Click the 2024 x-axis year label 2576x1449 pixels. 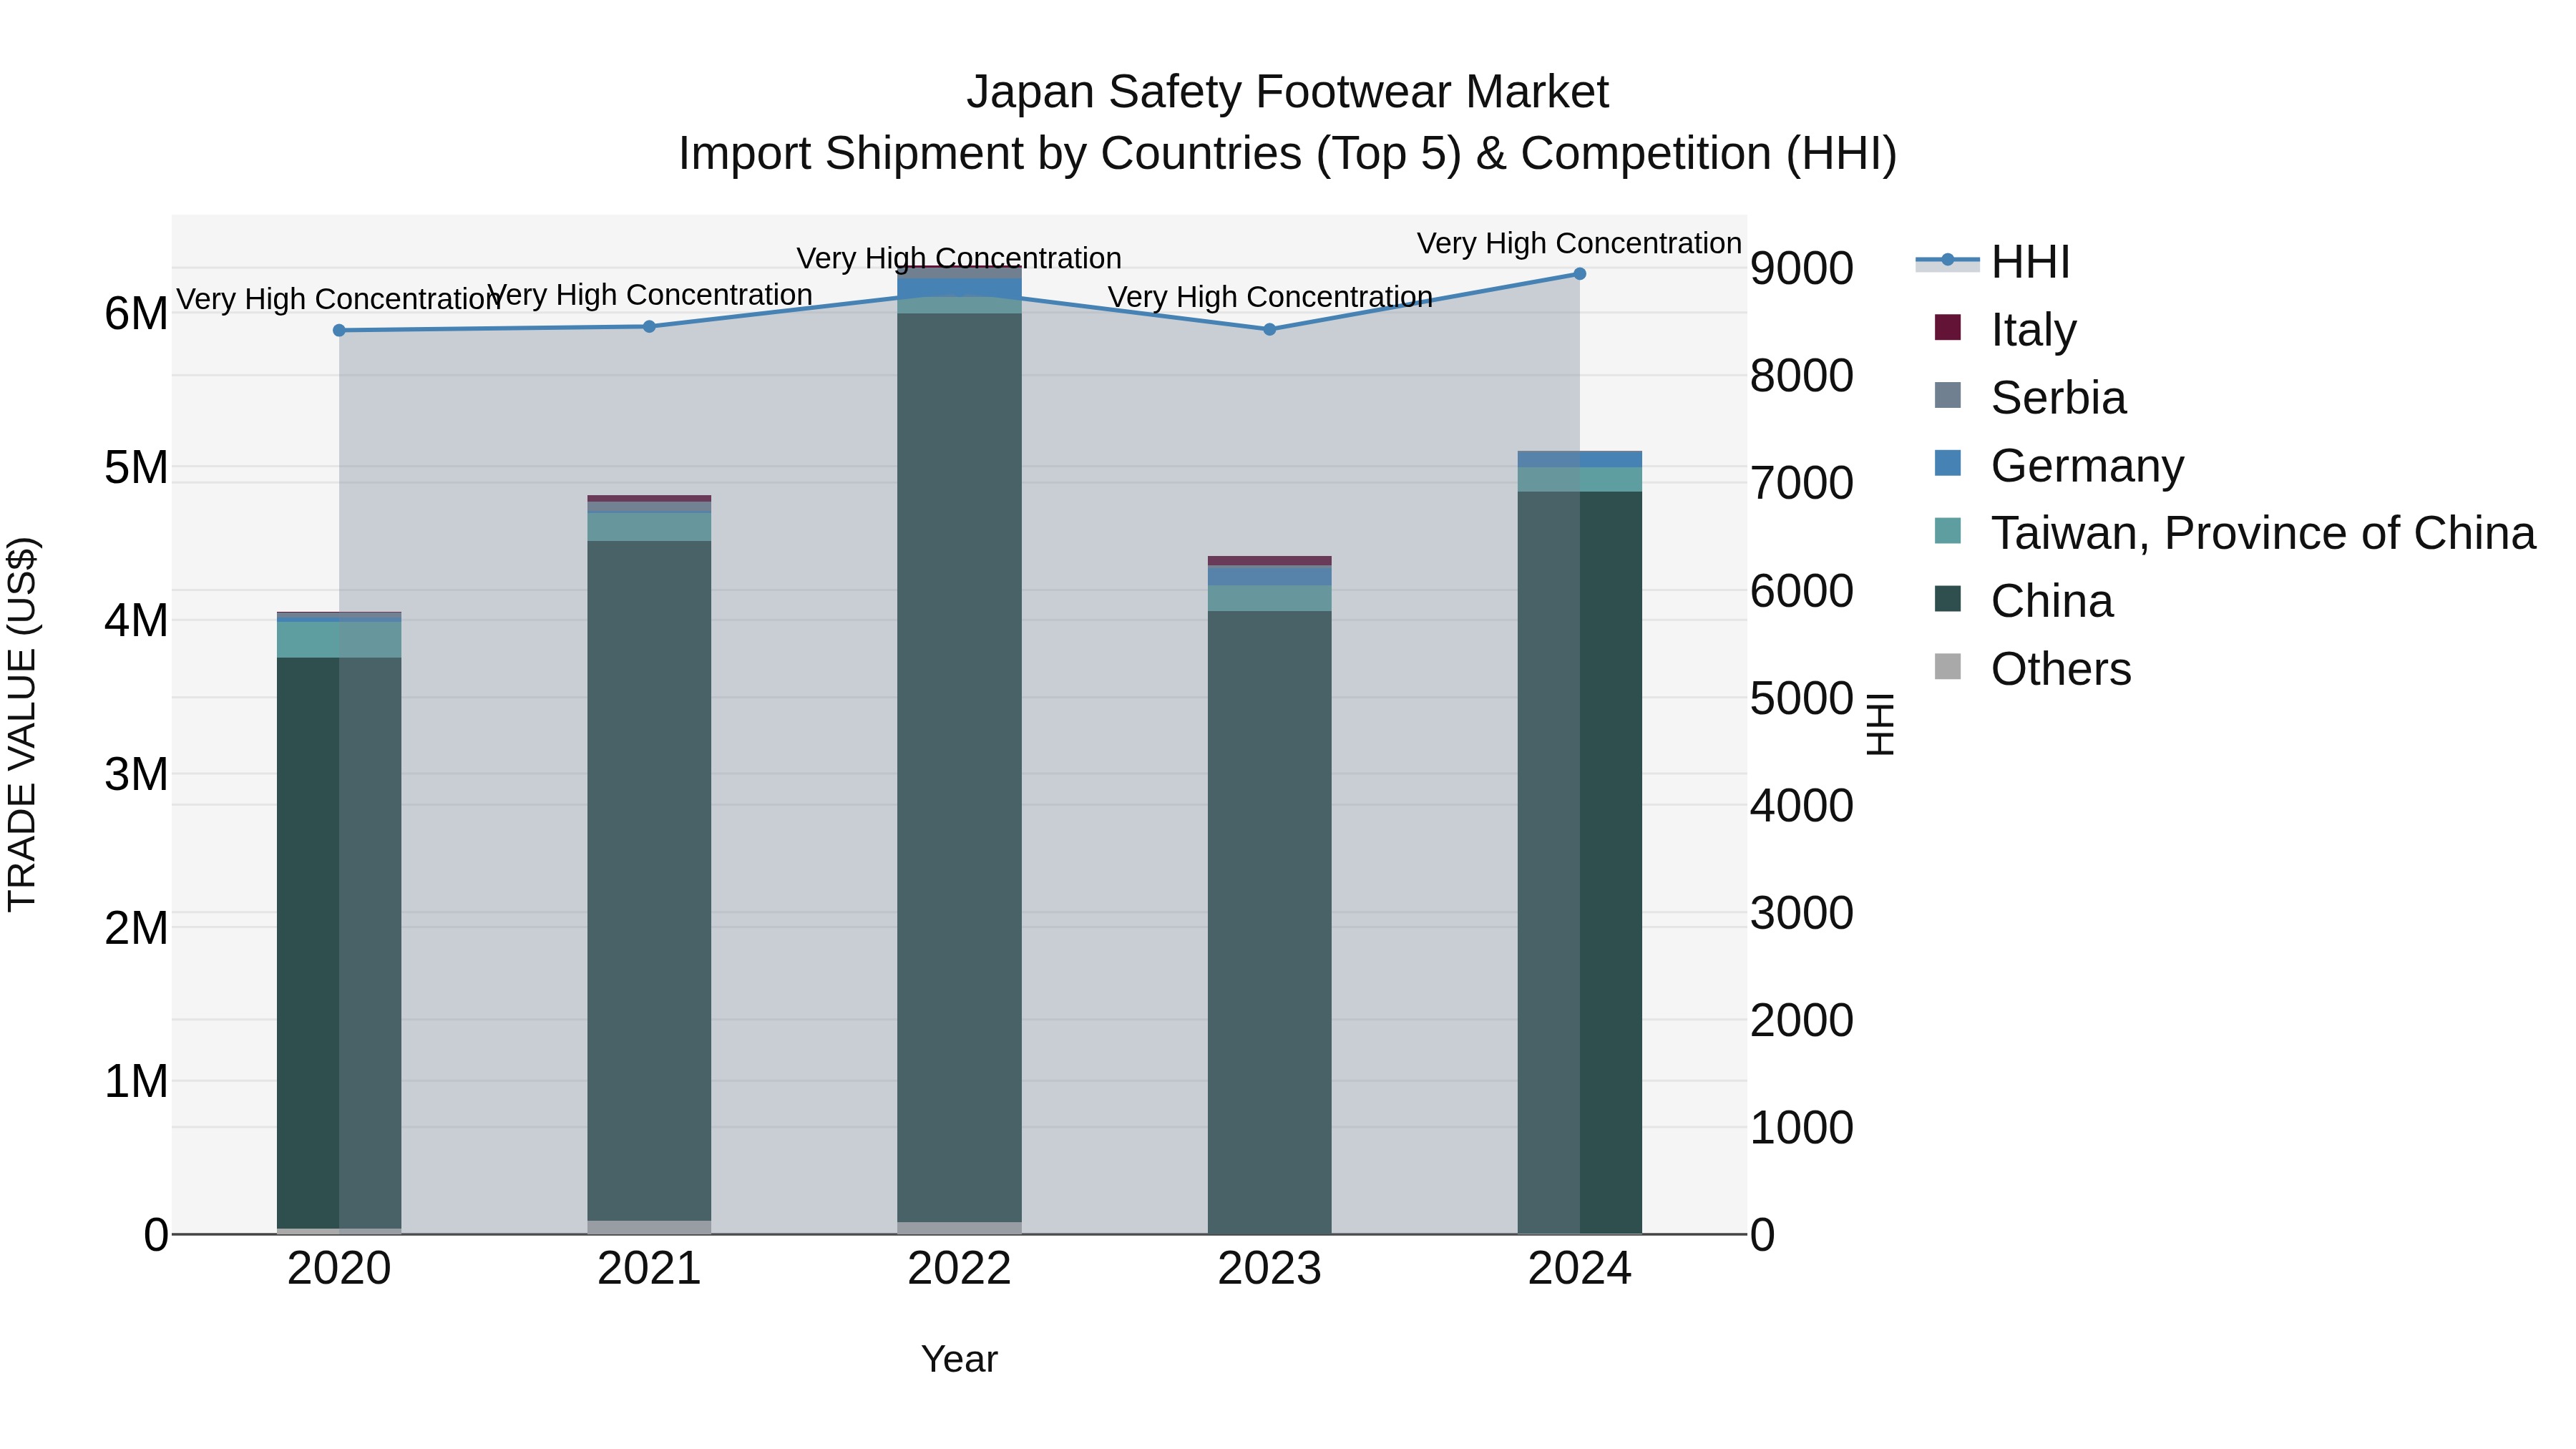[1580, 1269]
